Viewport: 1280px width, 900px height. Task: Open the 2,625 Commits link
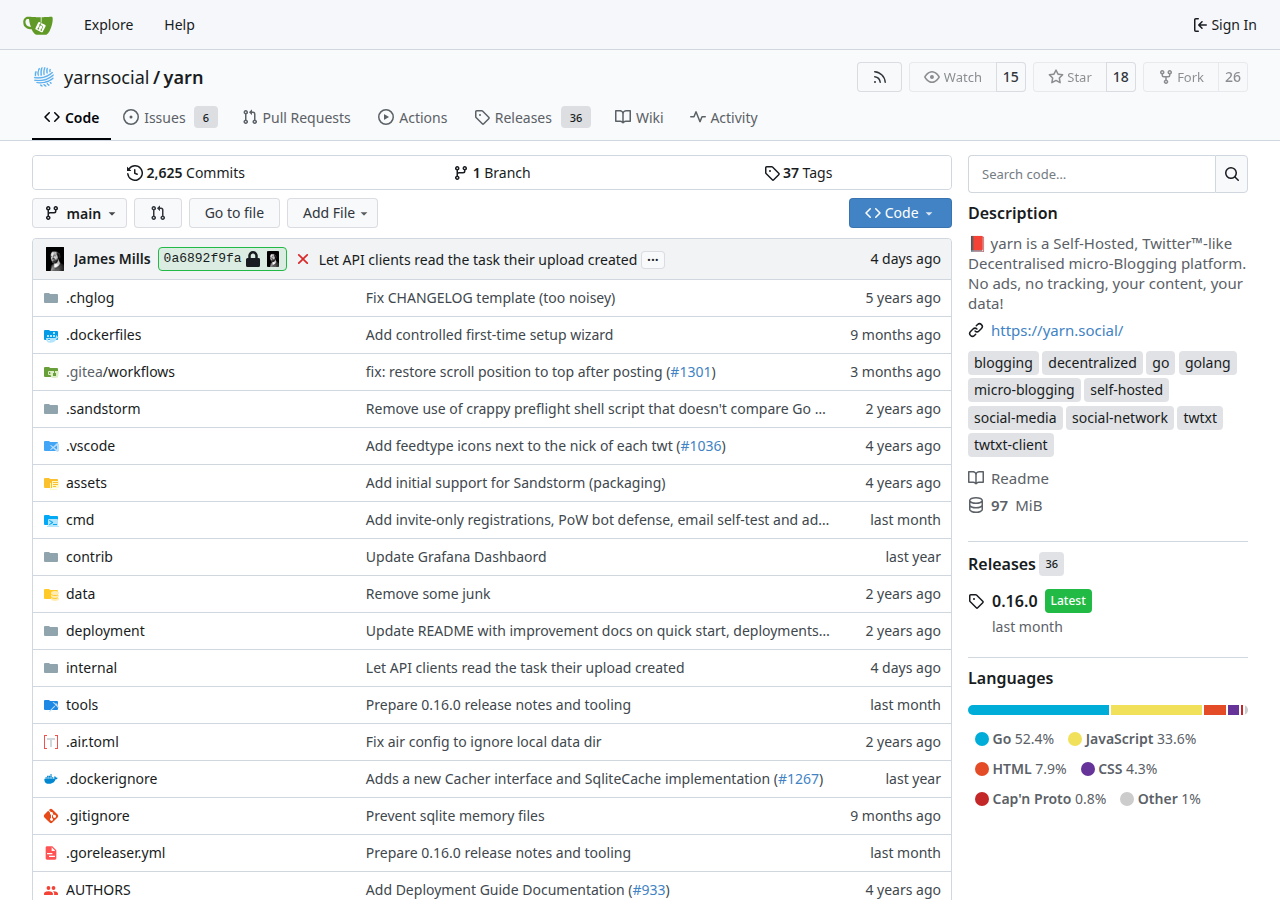coord(186,173)
